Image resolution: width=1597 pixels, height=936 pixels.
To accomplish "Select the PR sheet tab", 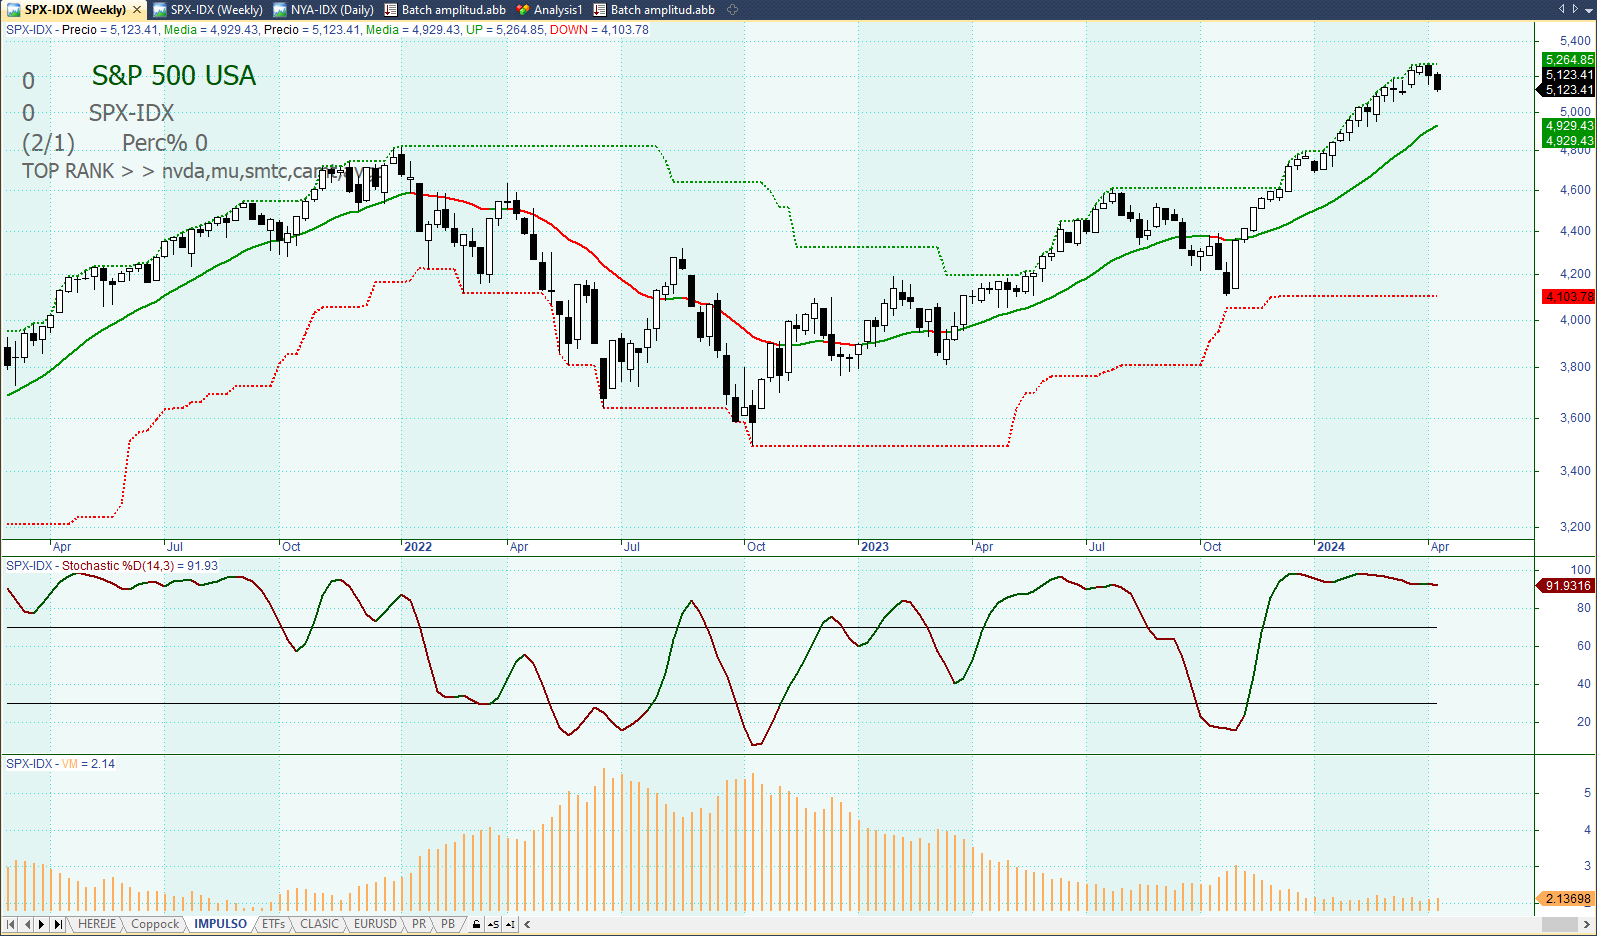I will 419,925.
